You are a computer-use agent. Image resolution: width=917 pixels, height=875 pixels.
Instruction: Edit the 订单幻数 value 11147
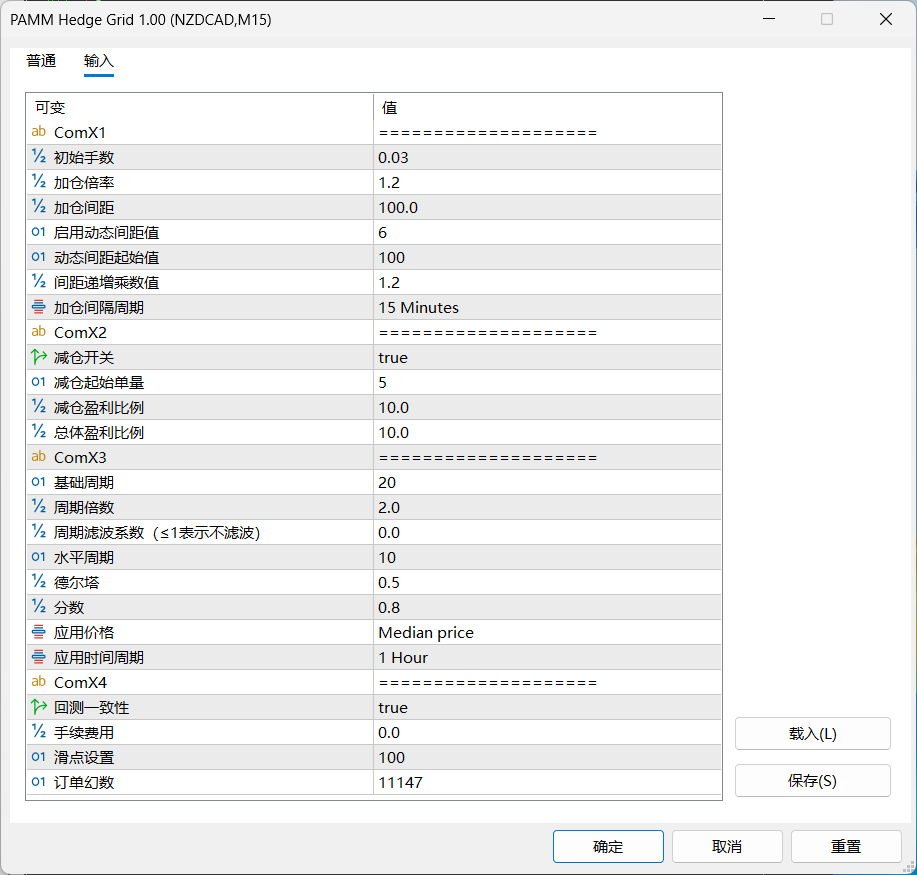tap(547, 782)
